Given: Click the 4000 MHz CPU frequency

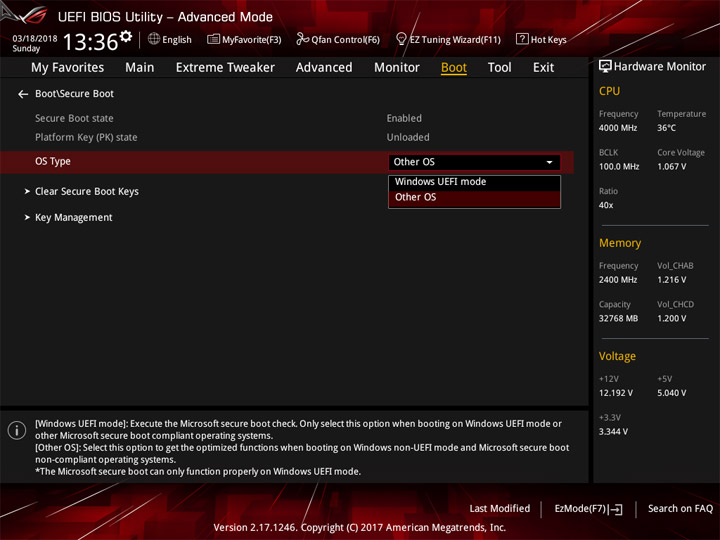Looking at the screenshot, I should pos(618,128).
